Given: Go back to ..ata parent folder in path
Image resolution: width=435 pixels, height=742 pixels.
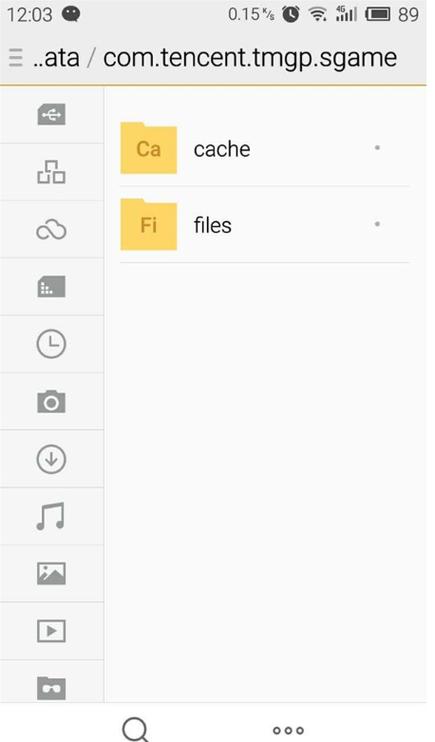Looking at the screenshot, I should coord(56,58).
